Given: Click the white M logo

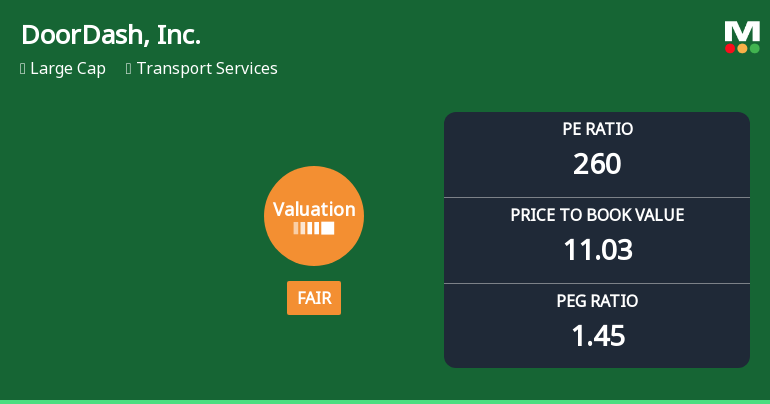Looking at the screenshot, I should coord(742,31).
